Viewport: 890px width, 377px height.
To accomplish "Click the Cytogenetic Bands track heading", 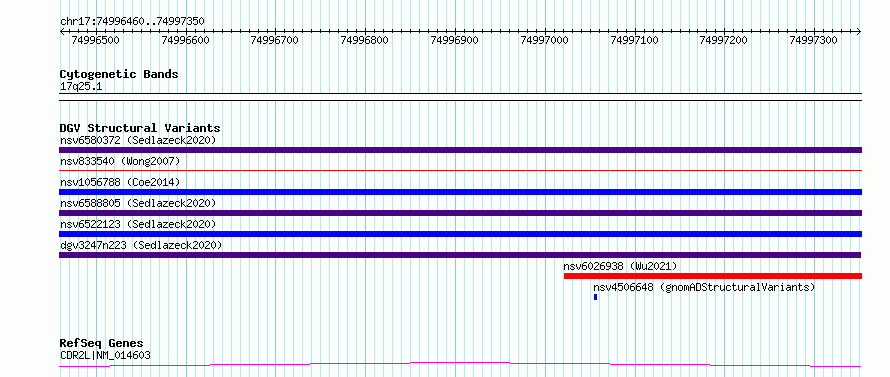I will tap(119, 74).
